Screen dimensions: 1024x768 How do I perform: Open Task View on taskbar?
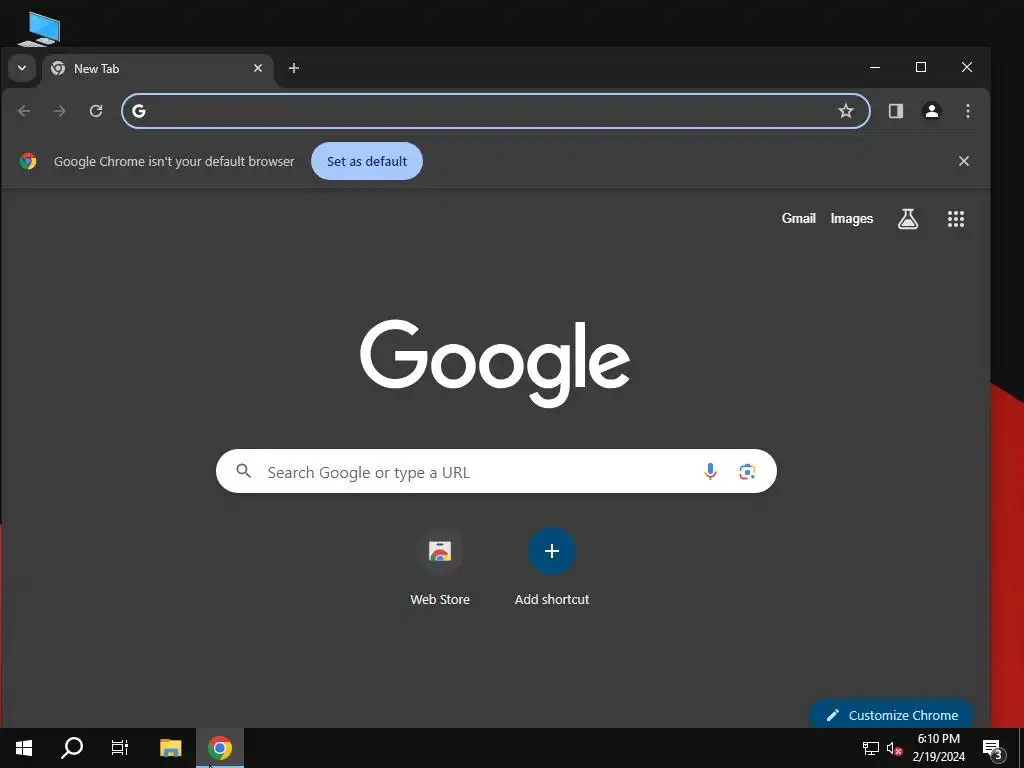point(120,748)
